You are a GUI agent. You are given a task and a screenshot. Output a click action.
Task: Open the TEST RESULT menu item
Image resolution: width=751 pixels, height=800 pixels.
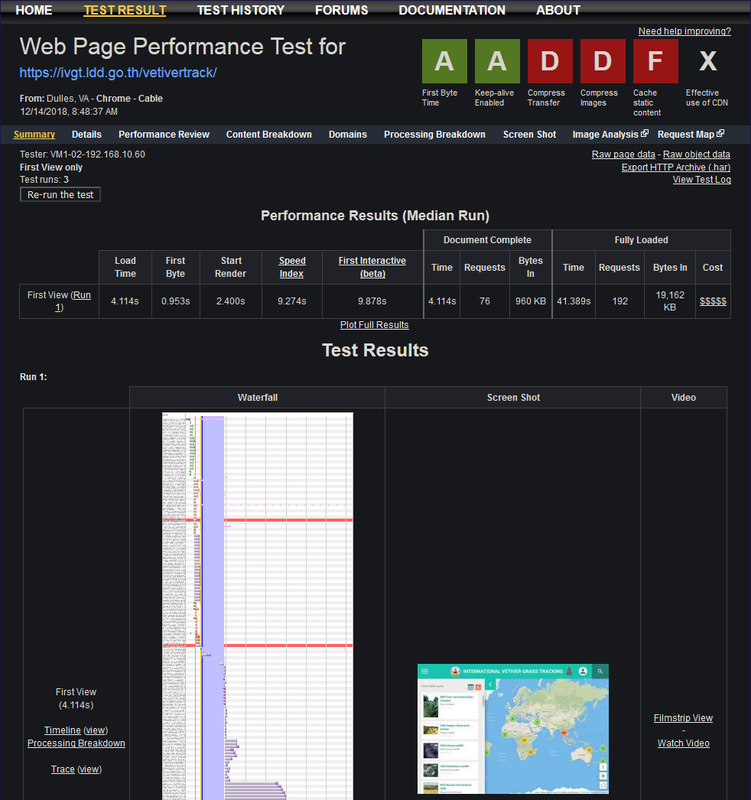coord(125,10)
